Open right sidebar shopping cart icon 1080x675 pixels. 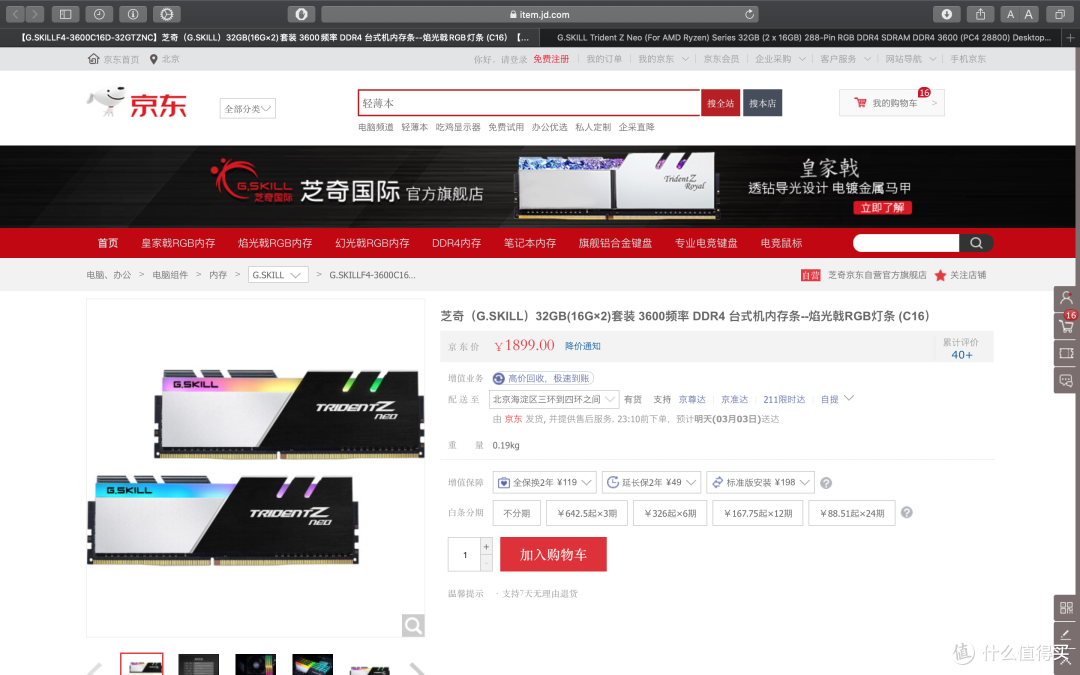(1066, 326)
